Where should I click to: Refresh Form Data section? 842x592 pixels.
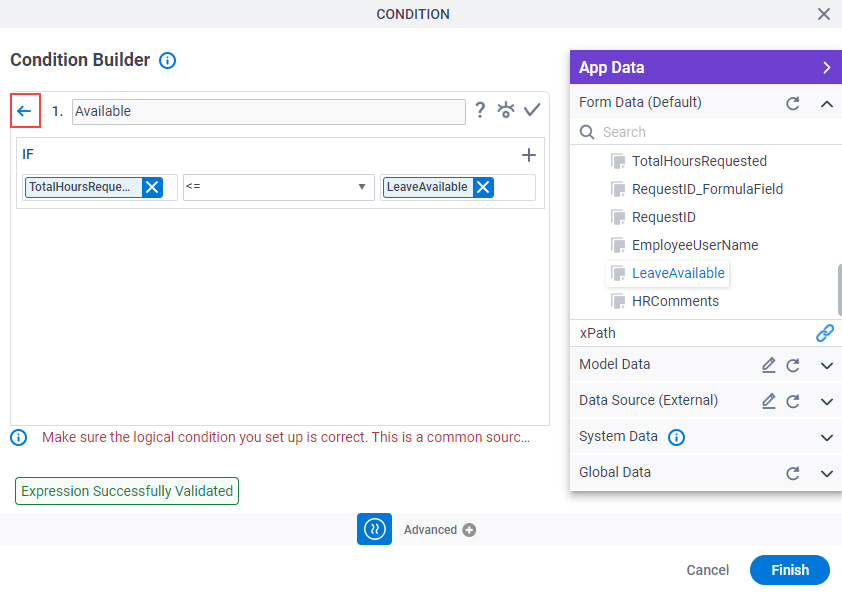[x=793, y=103]
